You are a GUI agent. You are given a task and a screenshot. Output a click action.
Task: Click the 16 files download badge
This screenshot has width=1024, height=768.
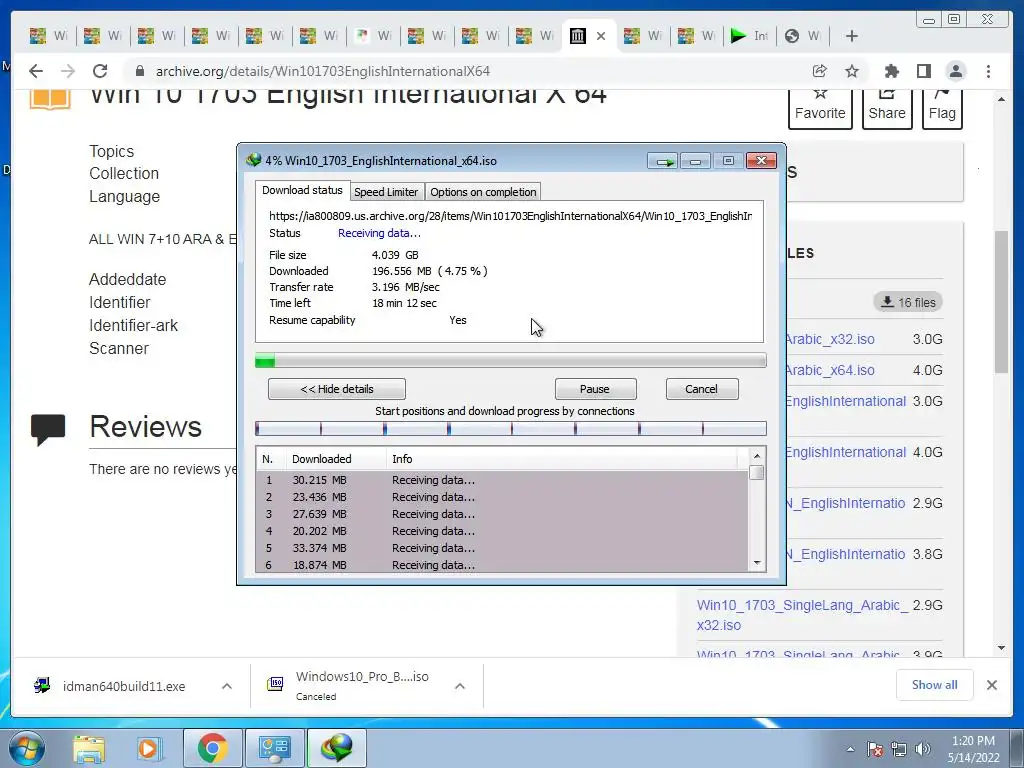point(908,302)
